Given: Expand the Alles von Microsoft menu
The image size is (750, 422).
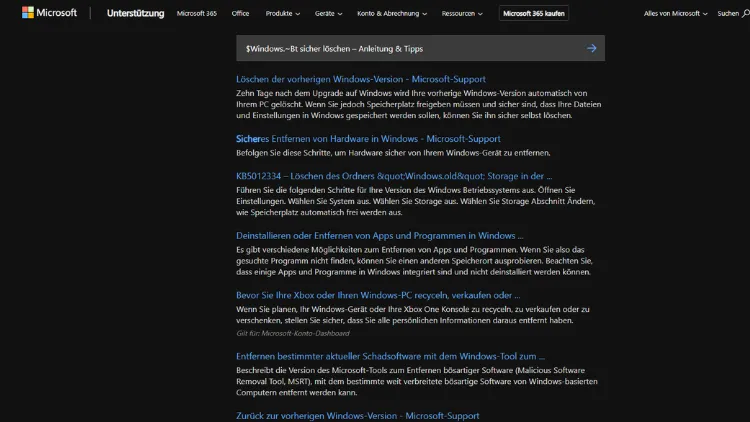Looking at the screenshot, I should tap(675, 13).
